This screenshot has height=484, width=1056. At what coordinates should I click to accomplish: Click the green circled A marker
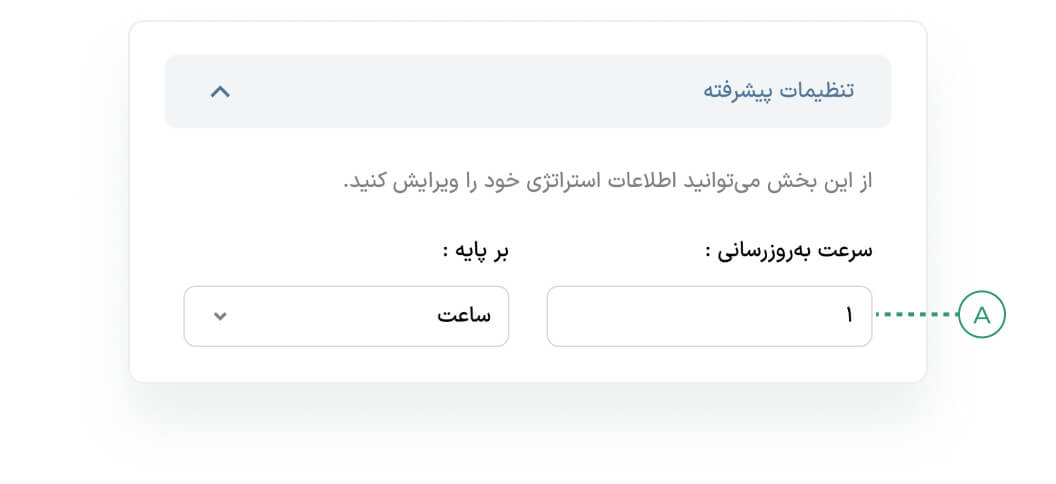click(x=981, y=316)
